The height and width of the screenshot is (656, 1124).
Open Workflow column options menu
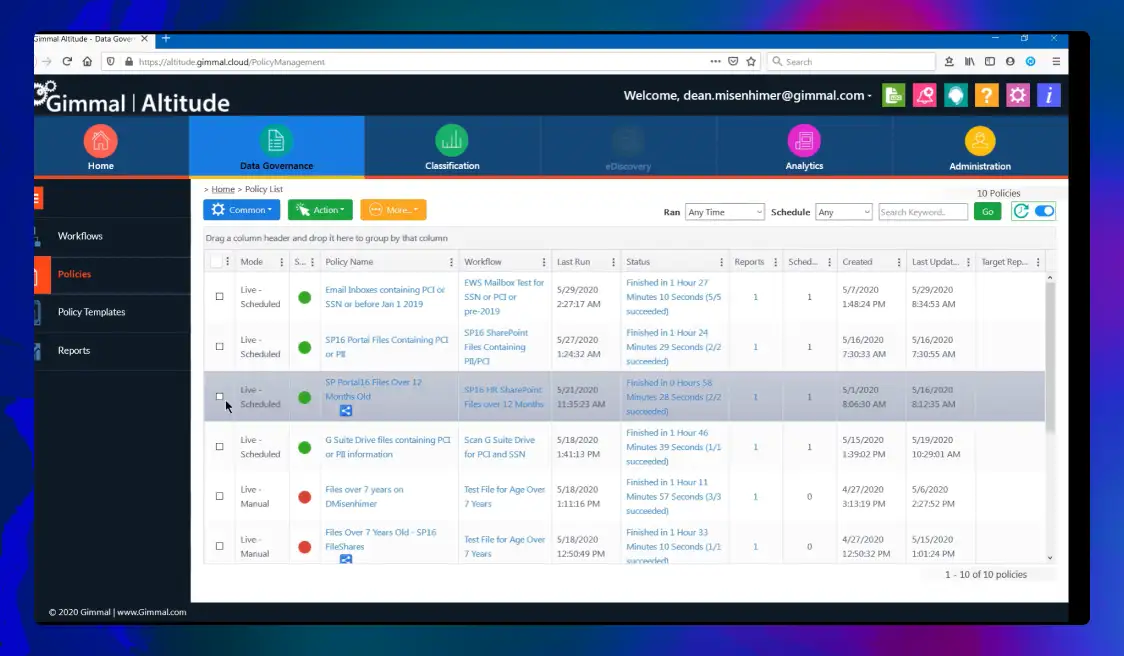(543, 262)
